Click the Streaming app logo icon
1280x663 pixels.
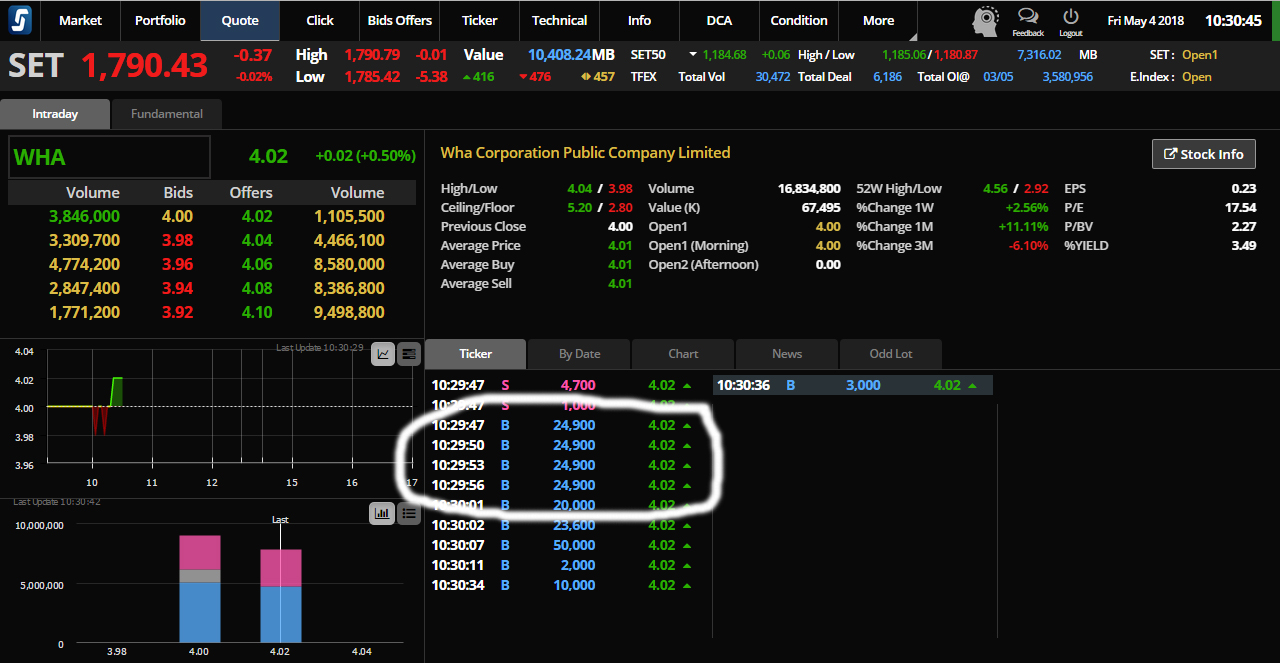[20, 20]
